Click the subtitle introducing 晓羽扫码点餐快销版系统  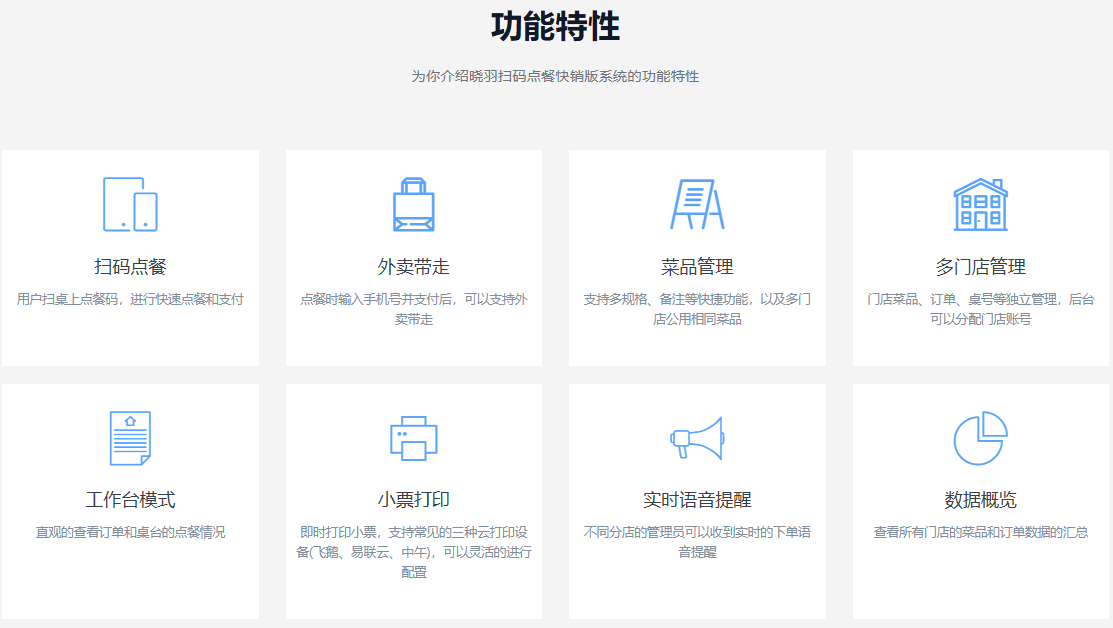[555, 76]
